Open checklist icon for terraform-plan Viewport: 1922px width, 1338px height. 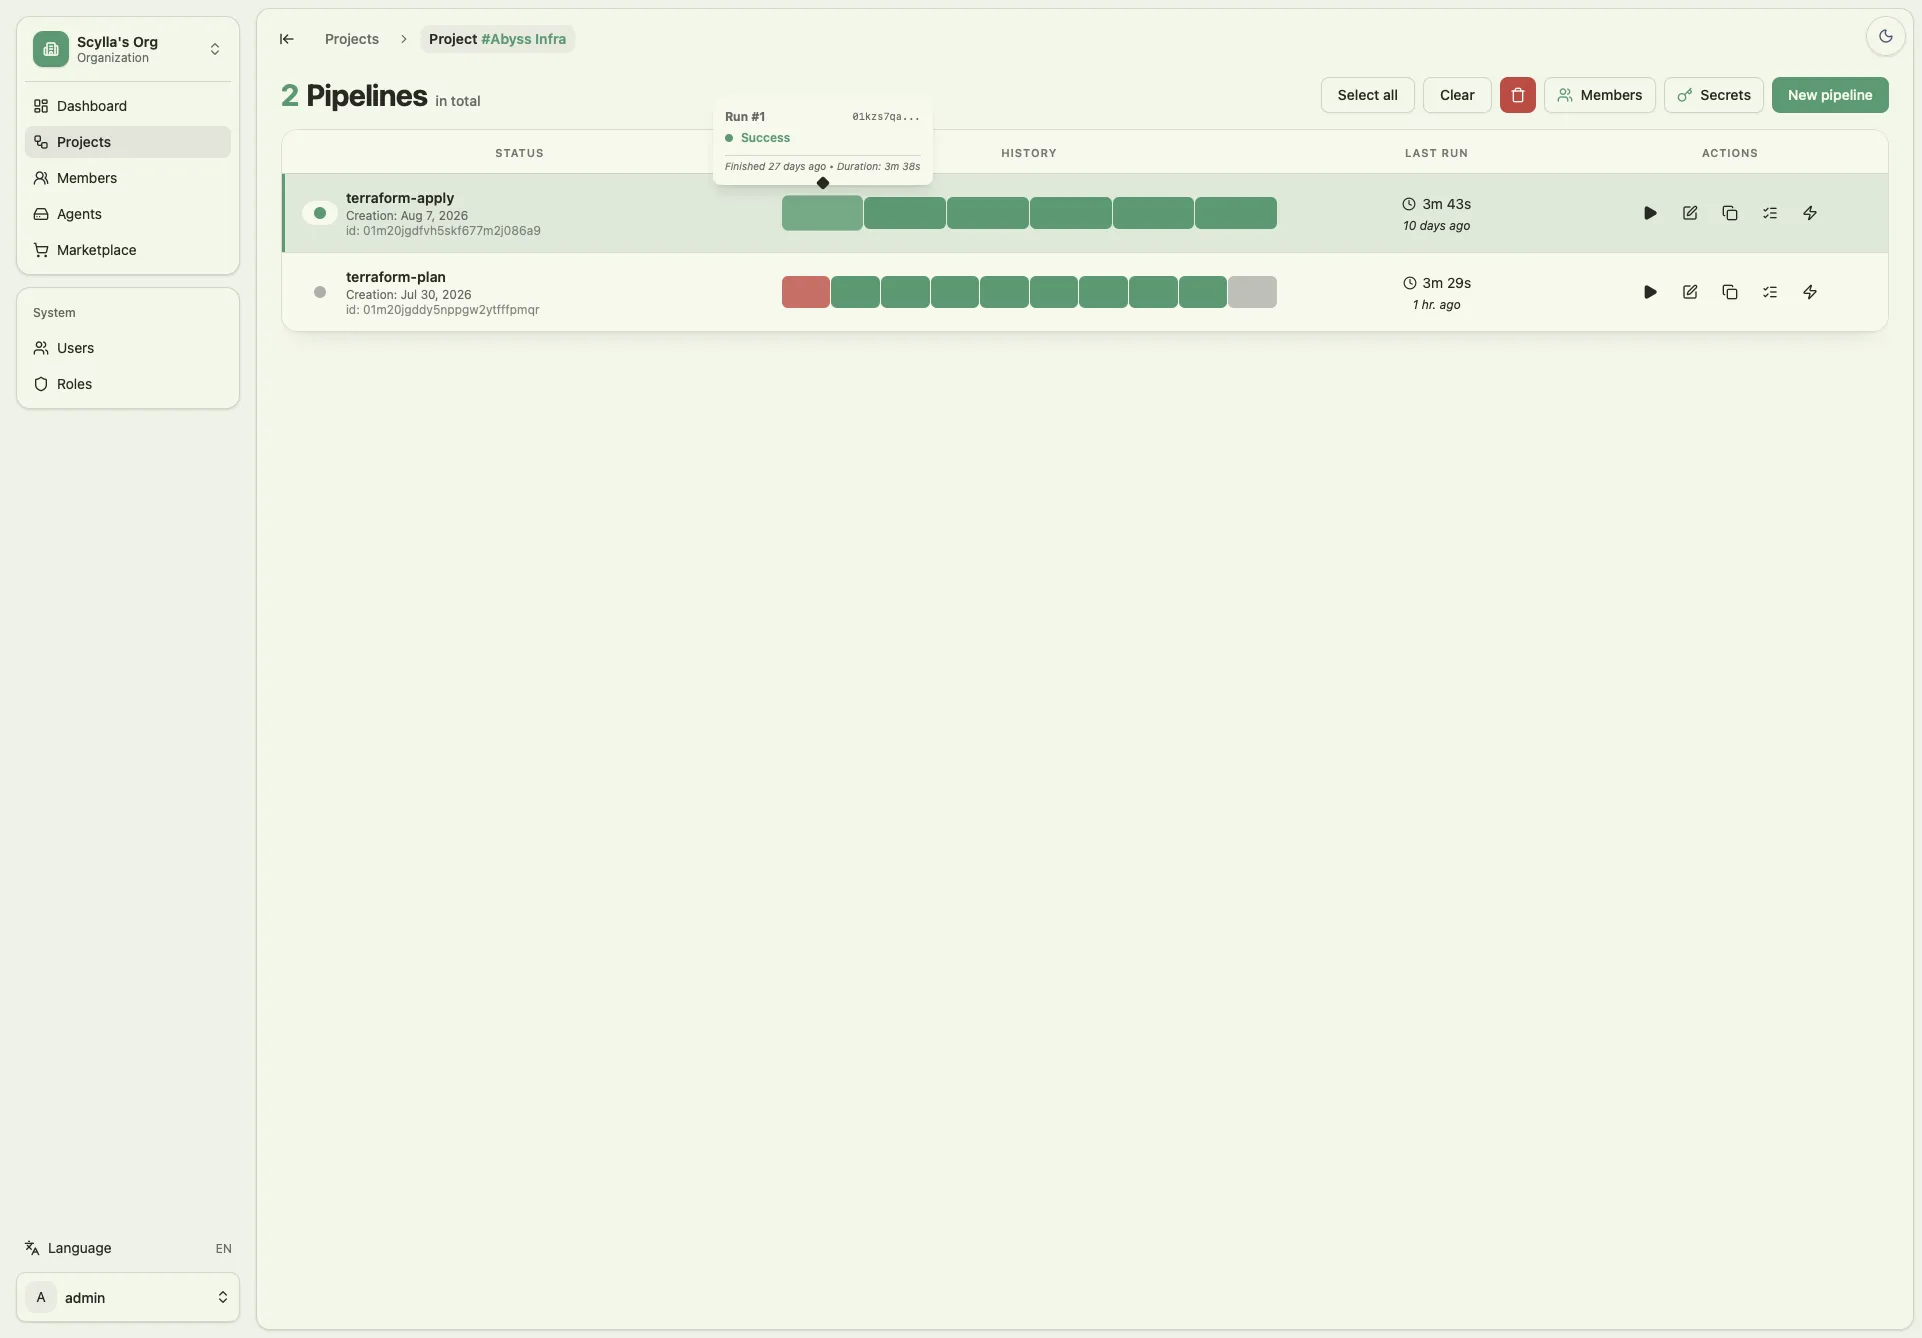coord(1770,292)
